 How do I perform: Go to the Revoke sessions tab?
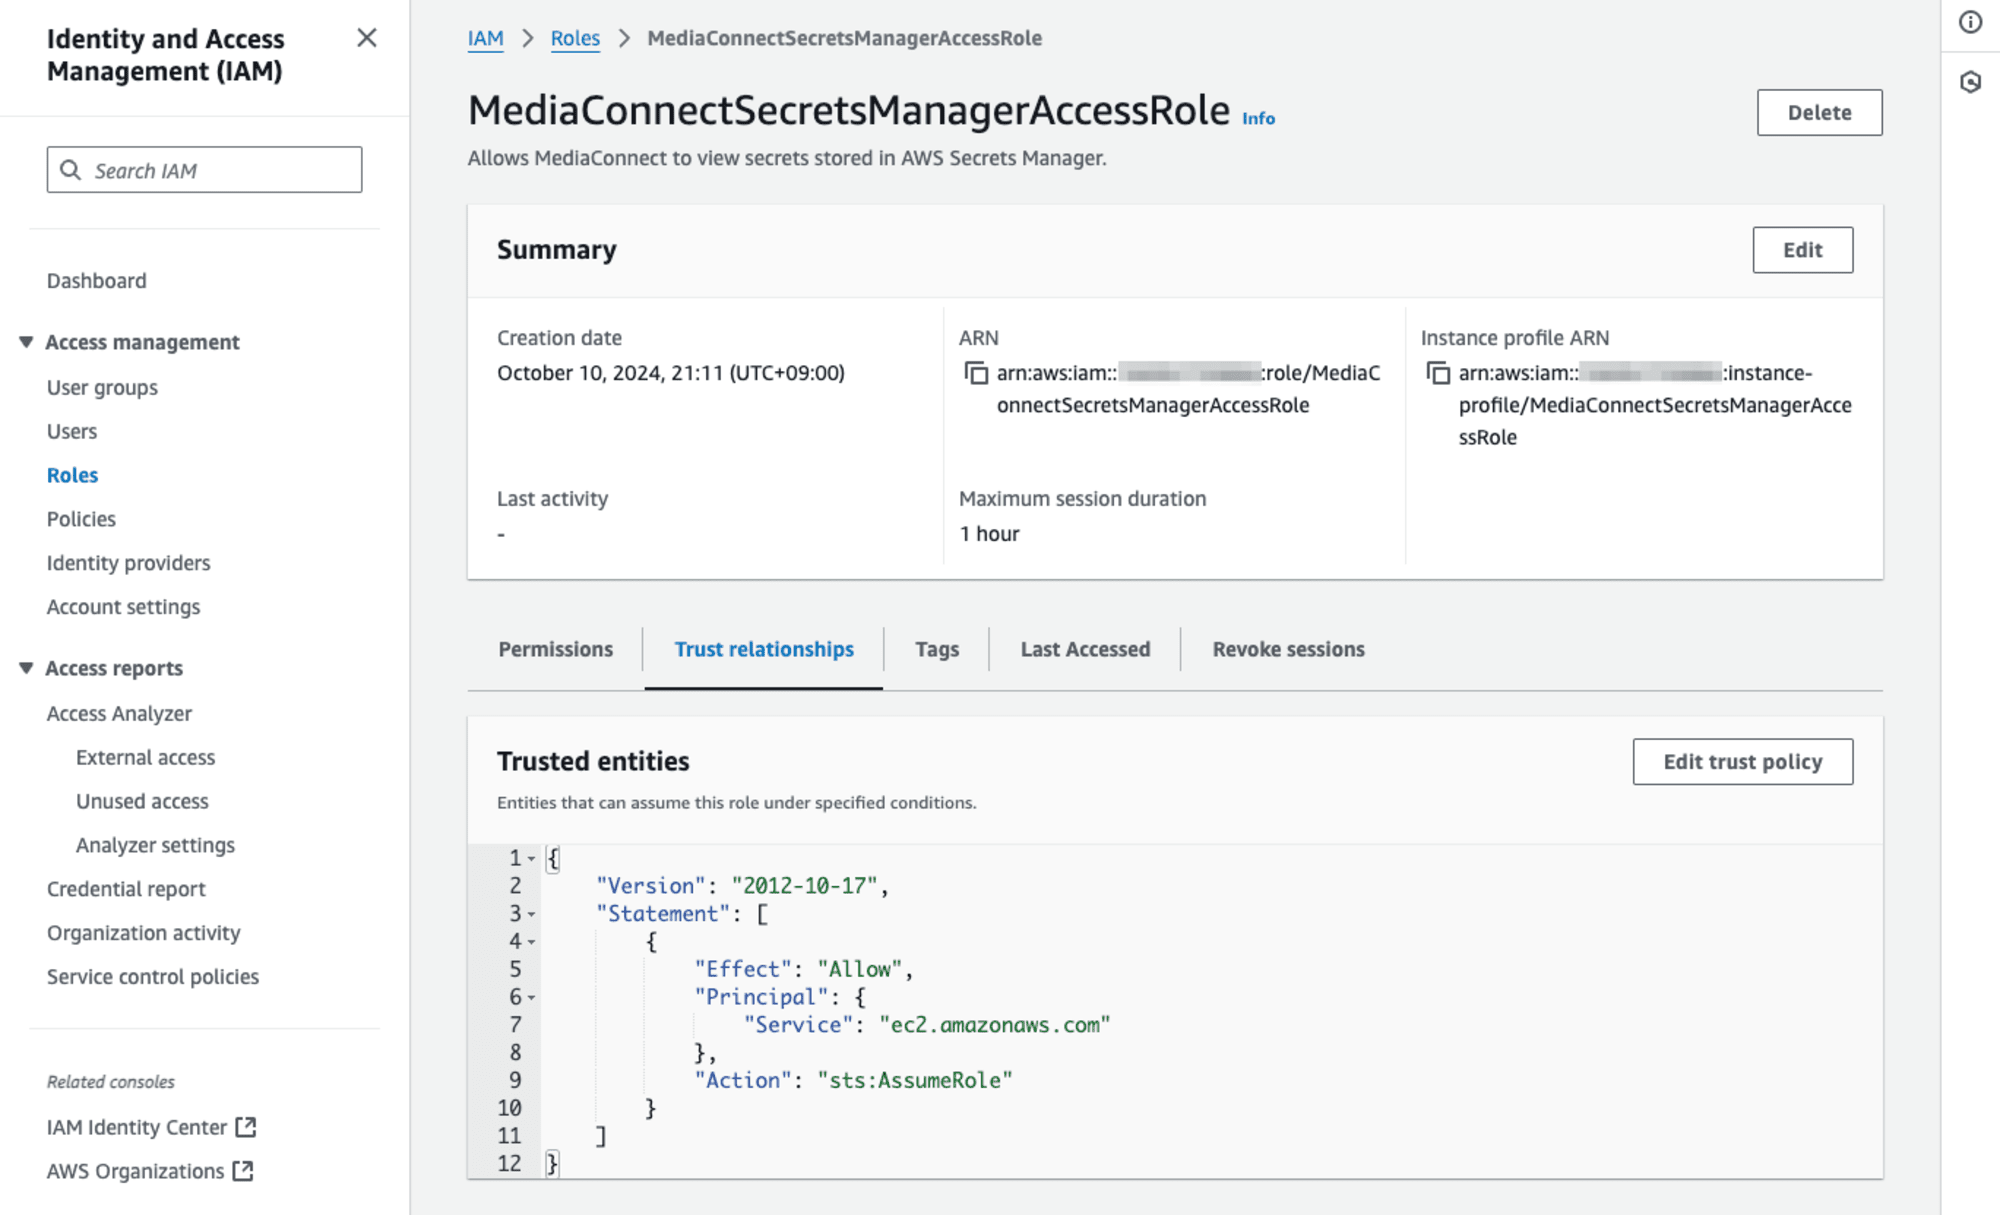tap(1288, 649)
